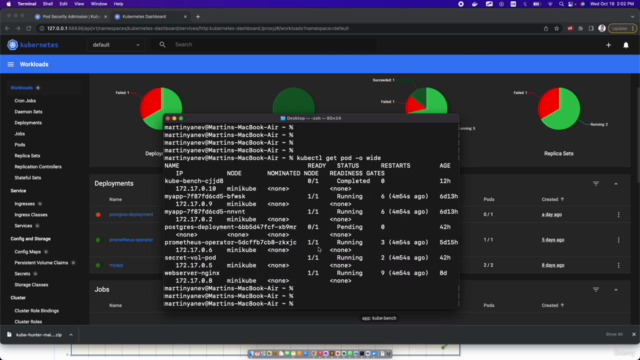Expand kube-hunter download options chevron

[71, 335]
